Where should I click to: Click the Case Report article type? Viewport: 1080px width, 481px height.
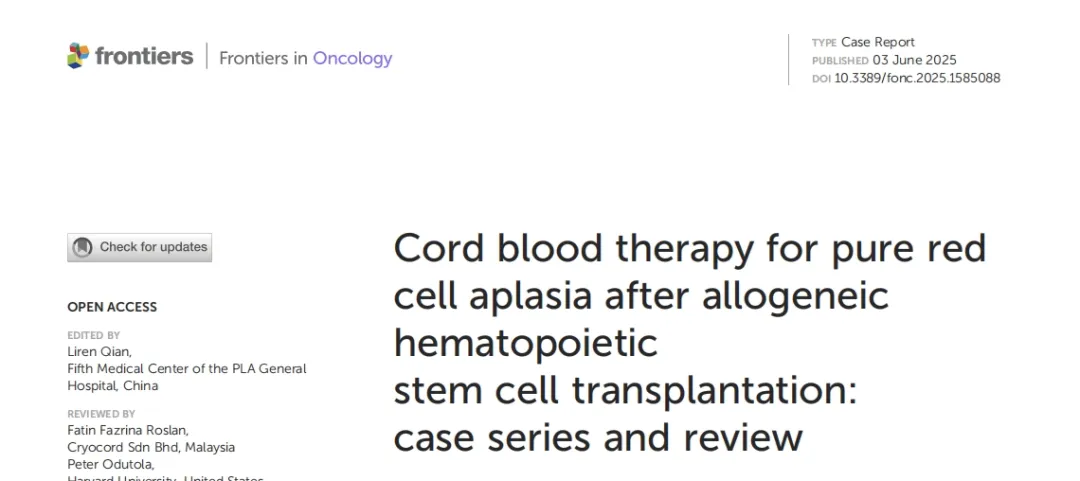pos(878,42)
